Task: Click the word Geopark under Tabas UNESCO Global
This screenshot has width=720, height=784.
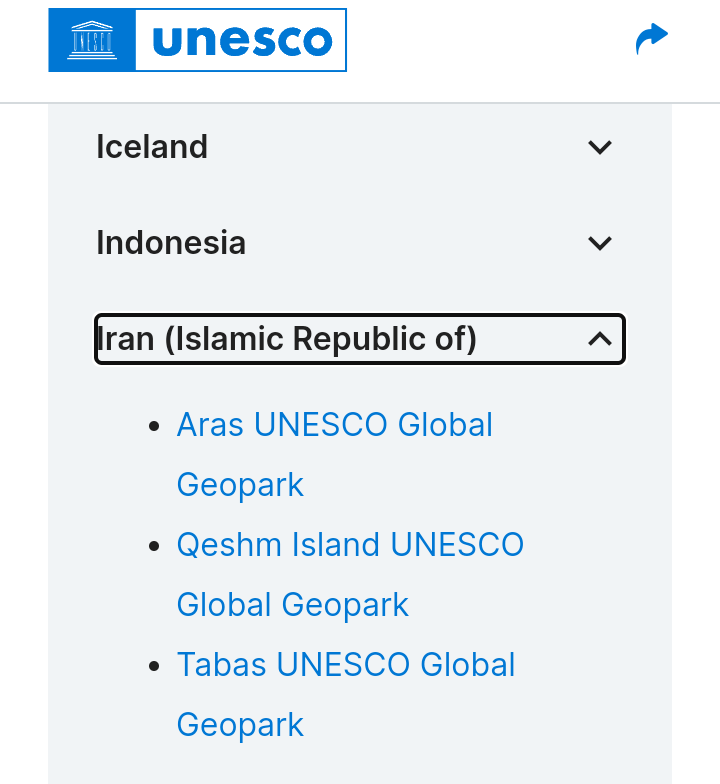Action: point(240,725)
